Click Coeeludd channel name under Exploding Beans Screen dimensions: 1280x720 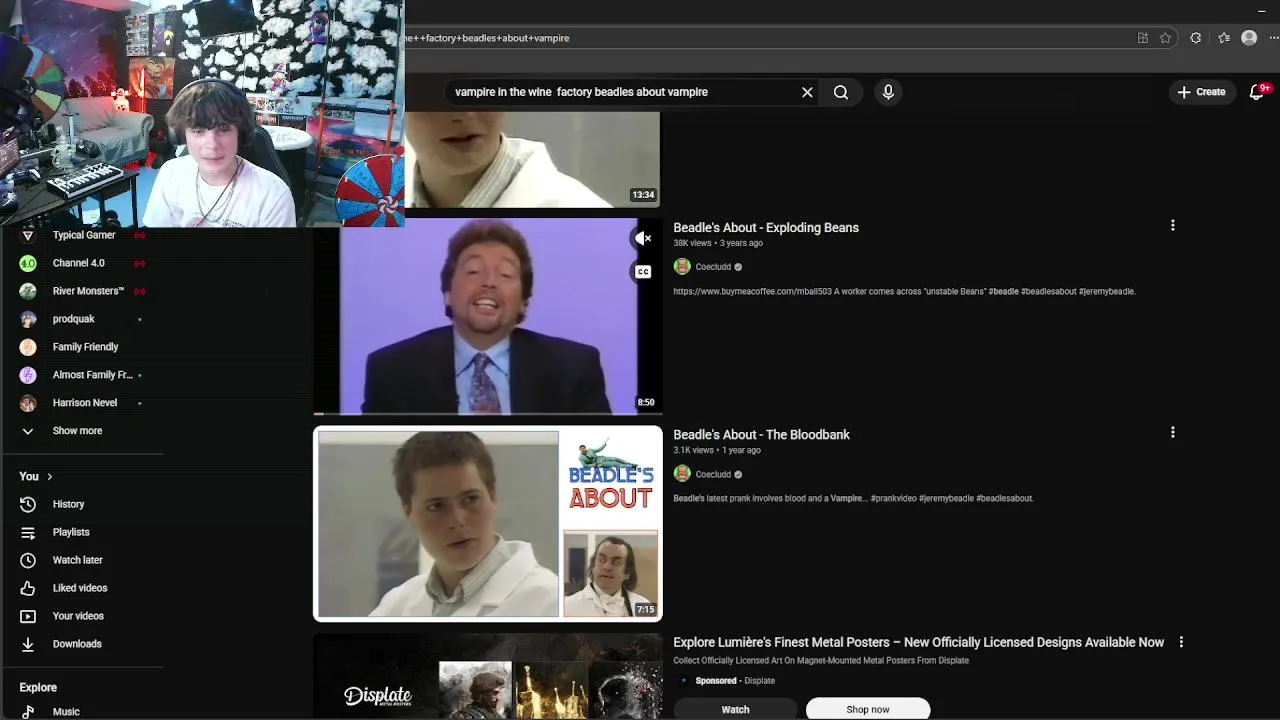713,267
